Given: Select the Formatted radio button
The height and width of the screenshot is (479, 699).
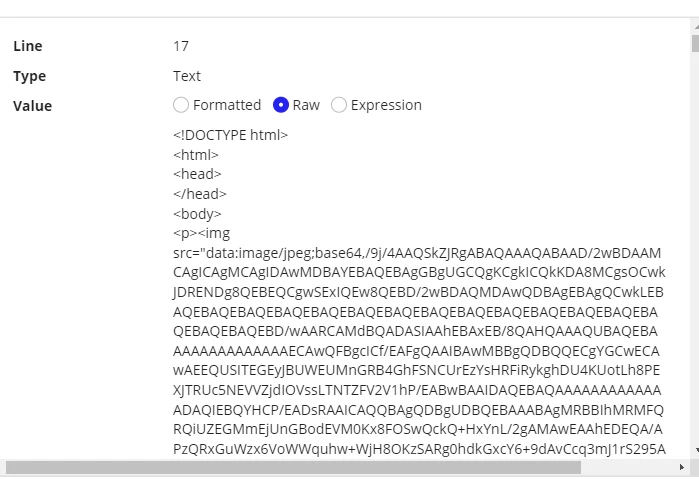Looking at the screenshot, I should (x=181, y=105).
